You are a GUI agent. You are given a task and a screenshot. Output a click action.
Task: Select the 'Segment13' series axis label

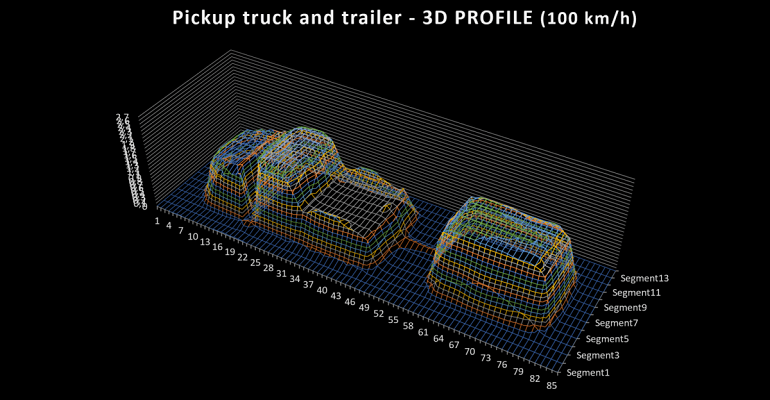[x=644, y=278]
